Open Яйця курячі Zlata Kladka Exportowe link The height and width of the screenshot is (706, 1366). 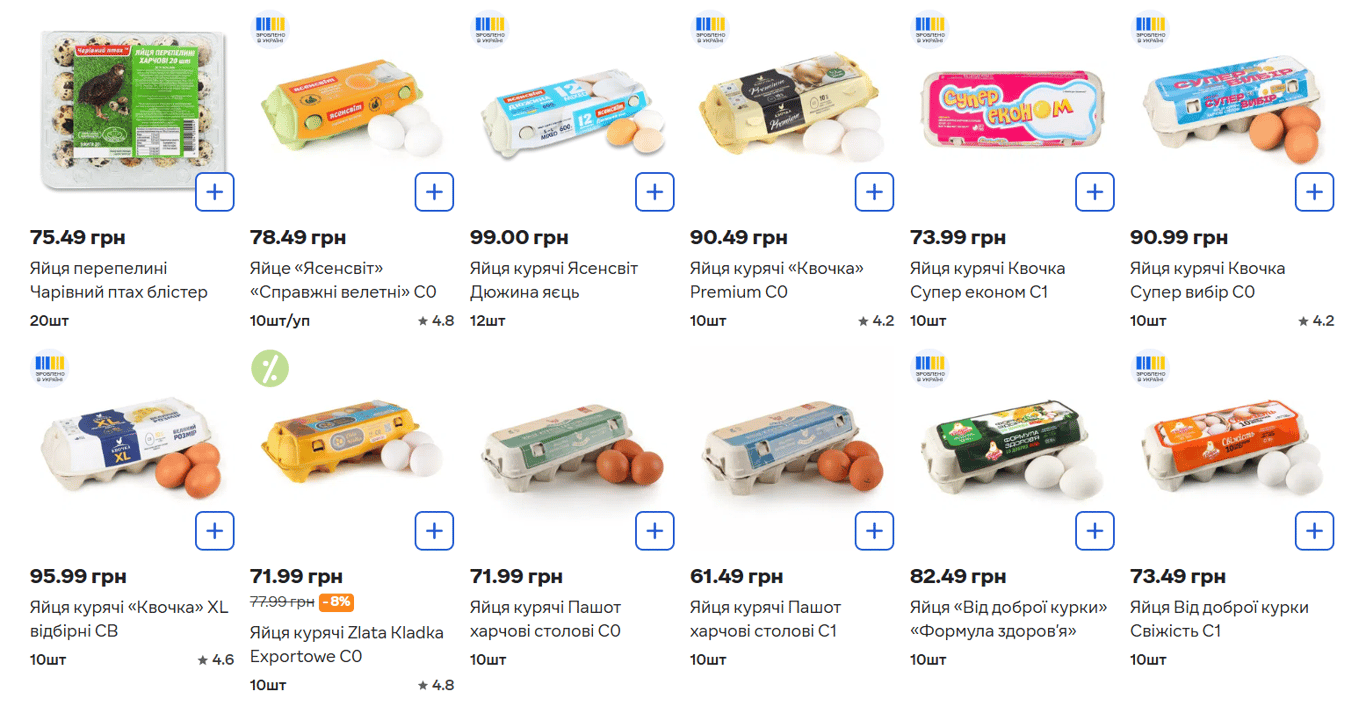(x=346, y=644)
